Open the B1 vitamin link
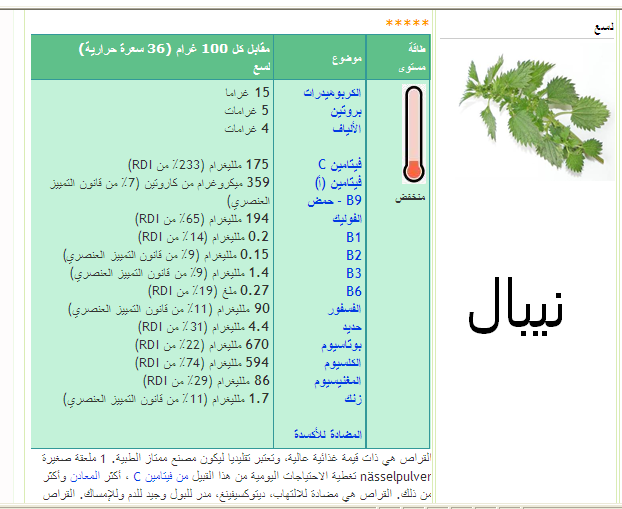 pos(353,238)
